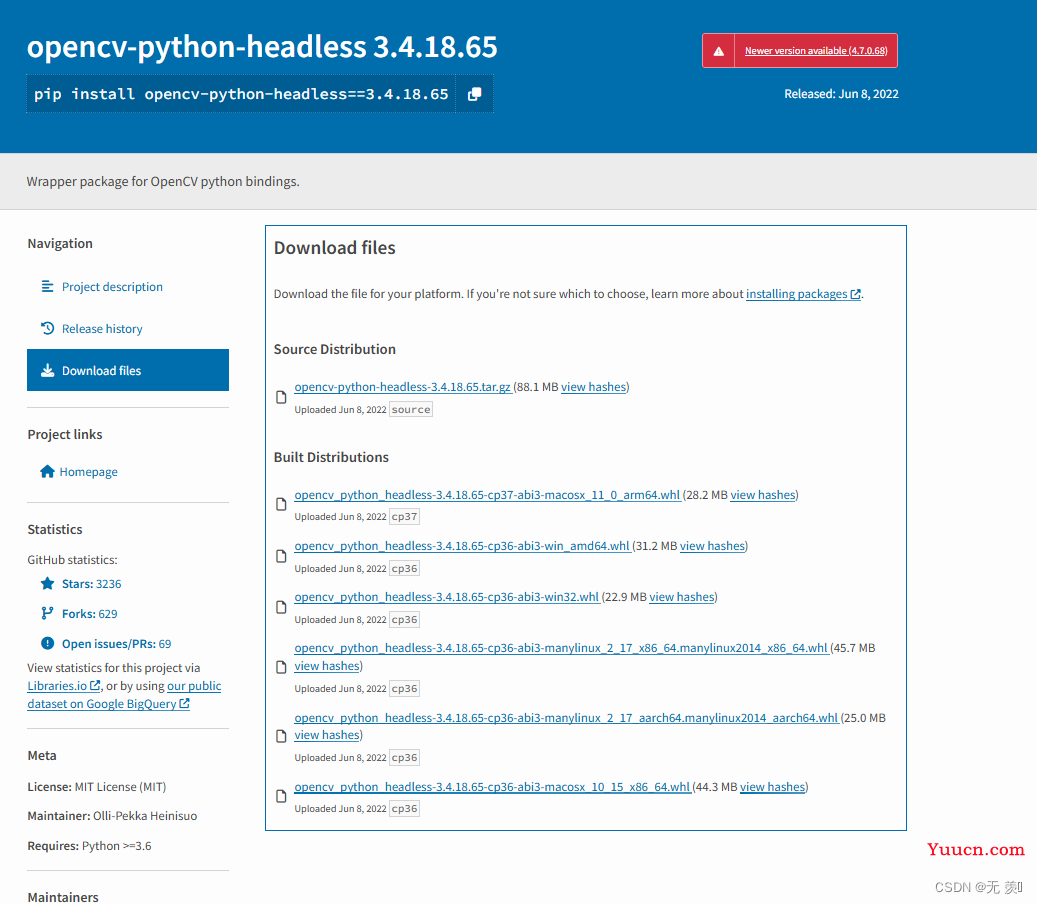Click file icon beside win_amd64 wheel

pos(281,556)
